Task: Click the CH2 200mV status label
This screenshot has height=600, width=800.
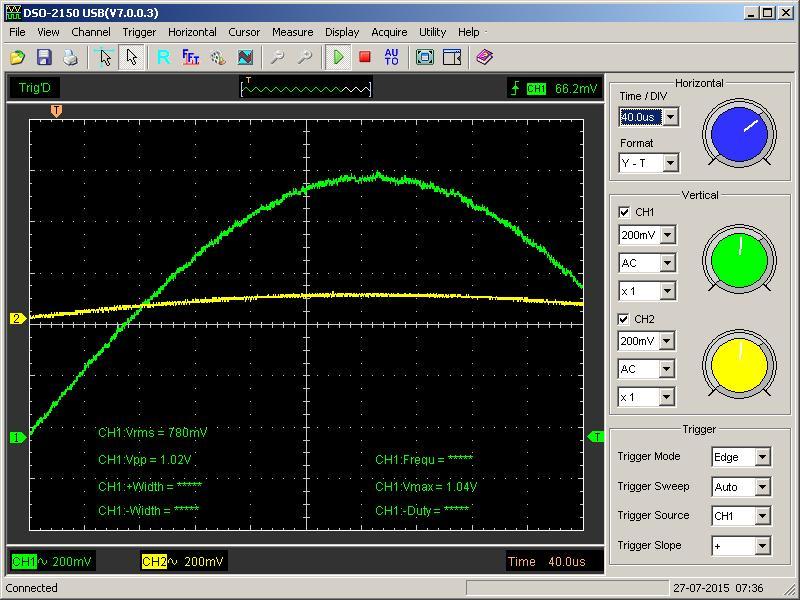Action: 183,562
